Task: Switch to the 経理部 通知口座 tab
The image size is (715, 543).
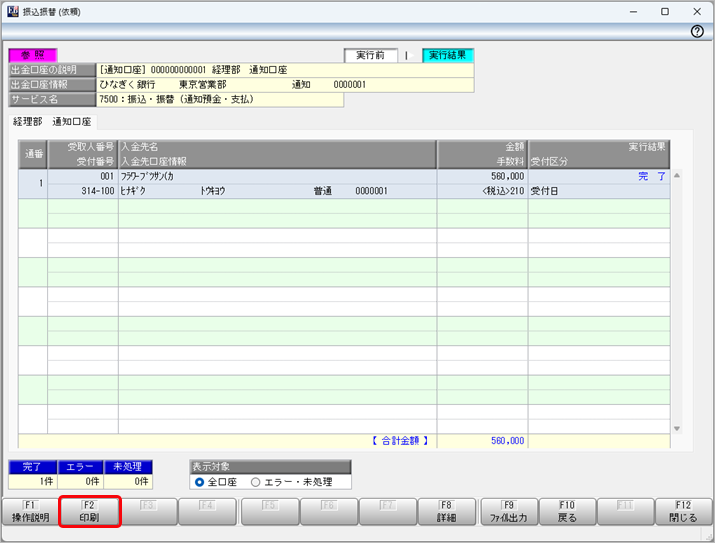Action: (52, 122)
